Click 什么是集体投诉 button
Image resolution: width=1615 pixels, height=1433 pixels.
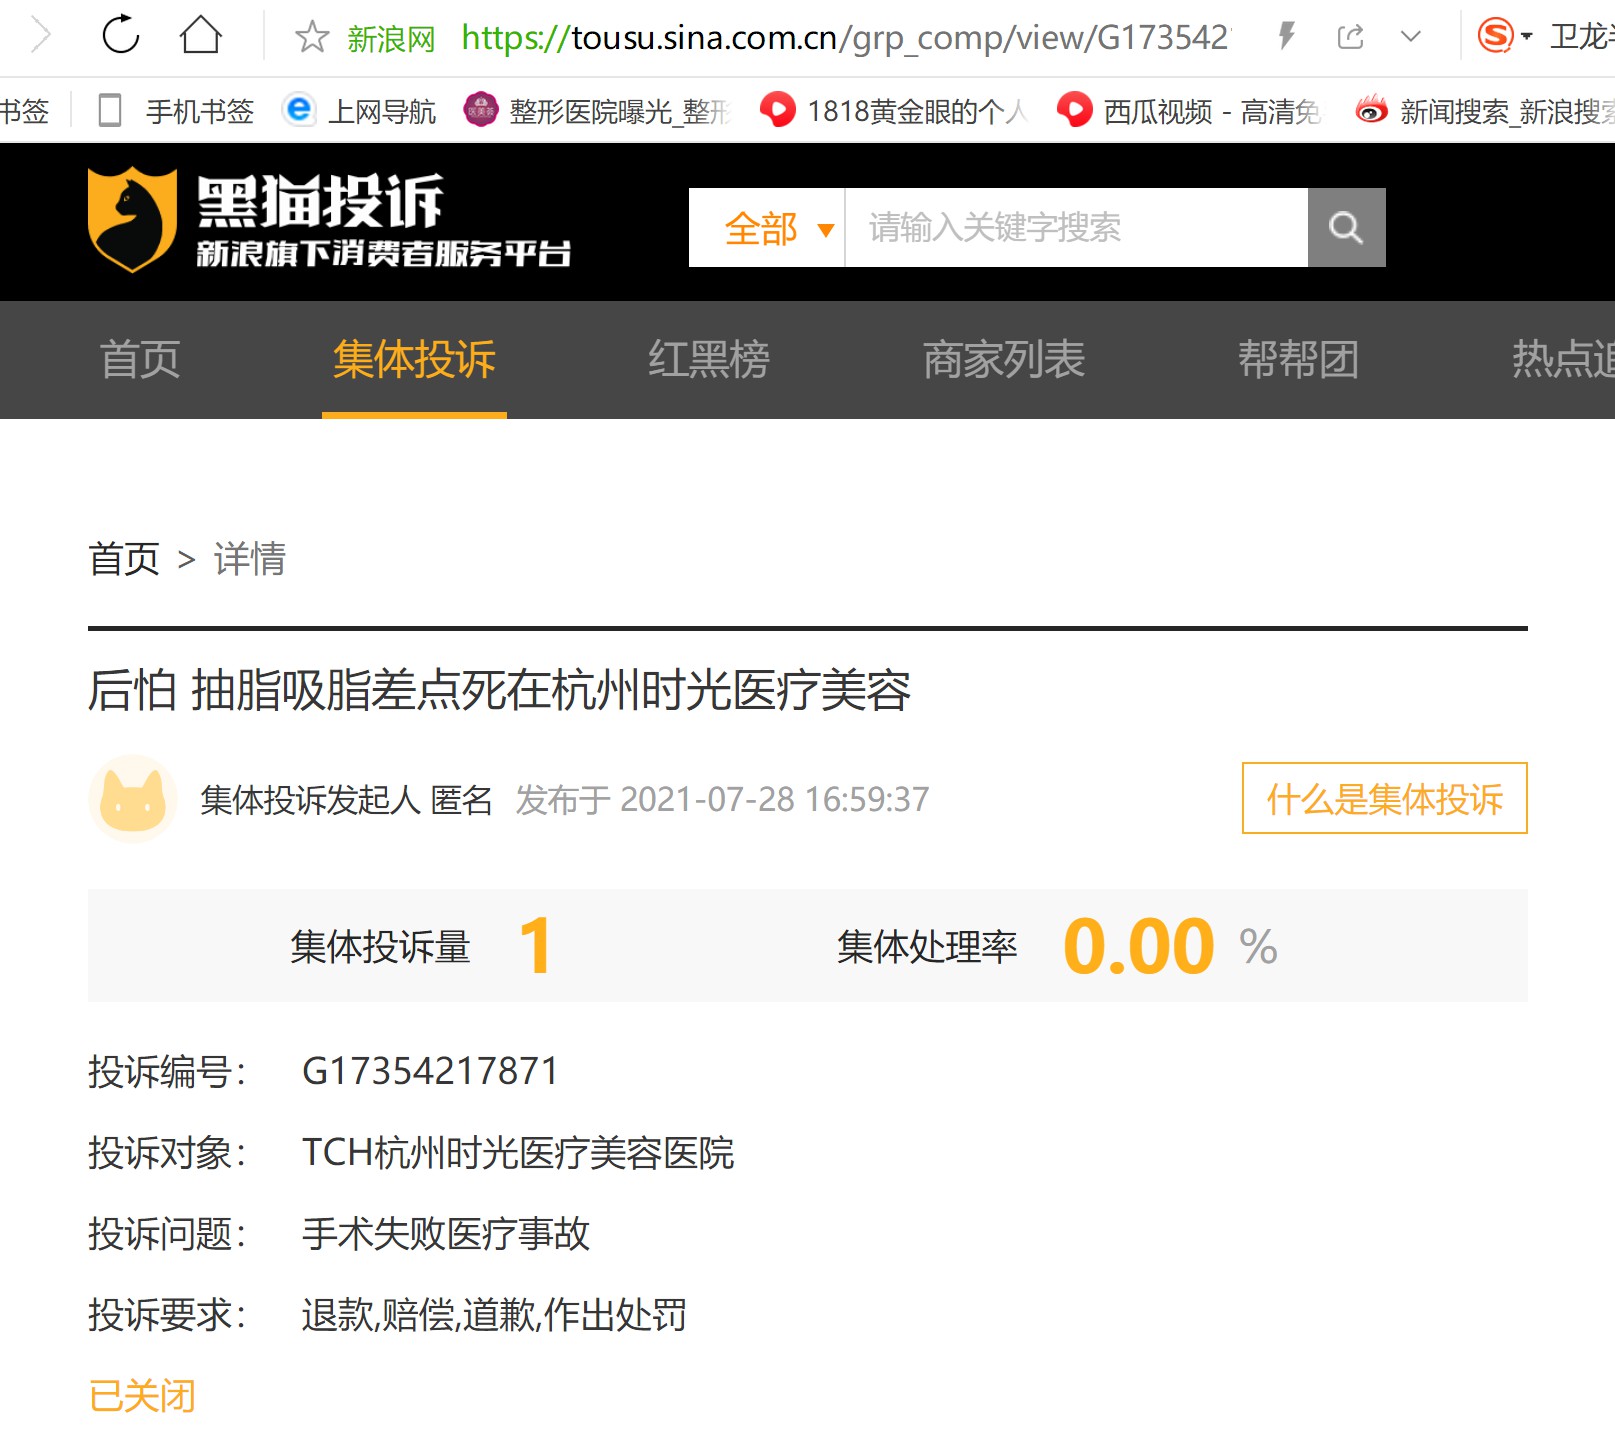1384,798
